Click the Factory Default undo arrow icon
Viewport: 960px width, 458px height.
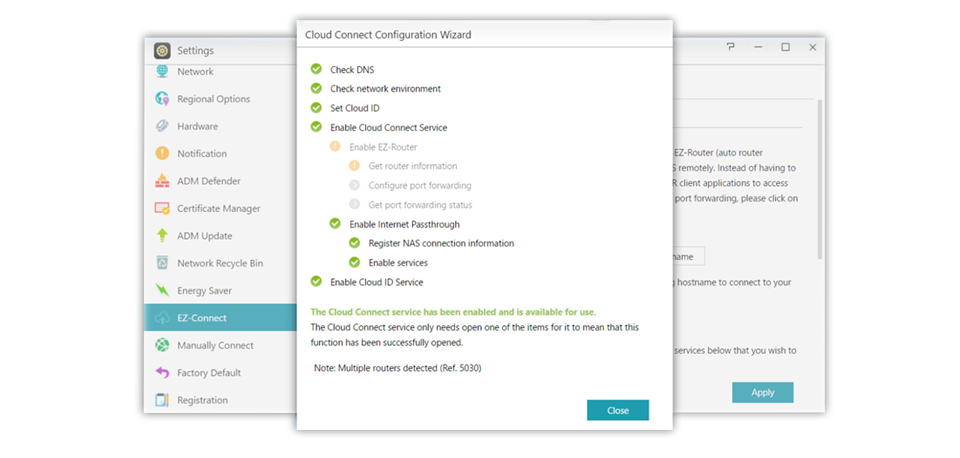pos(162,372)
